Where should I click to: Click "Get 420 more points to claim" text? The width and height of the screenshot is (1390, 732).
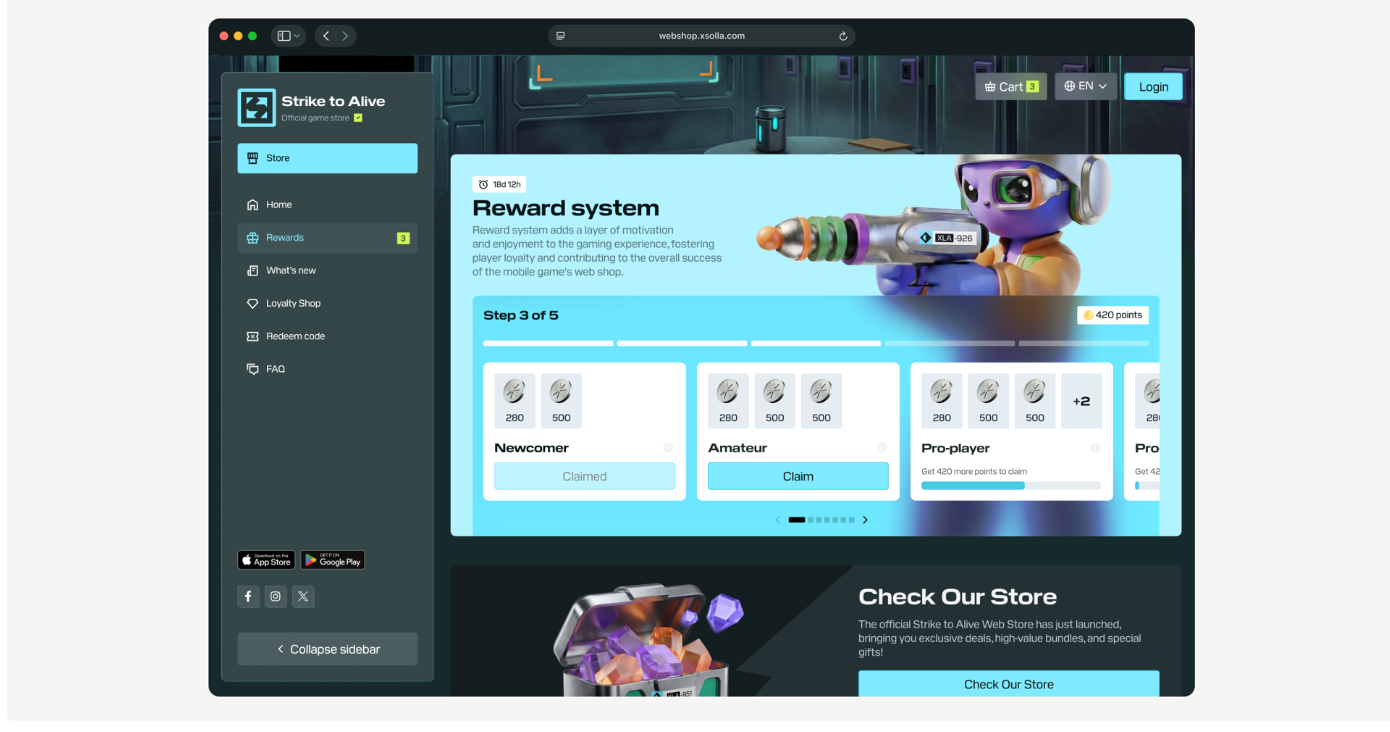(974, 471)
